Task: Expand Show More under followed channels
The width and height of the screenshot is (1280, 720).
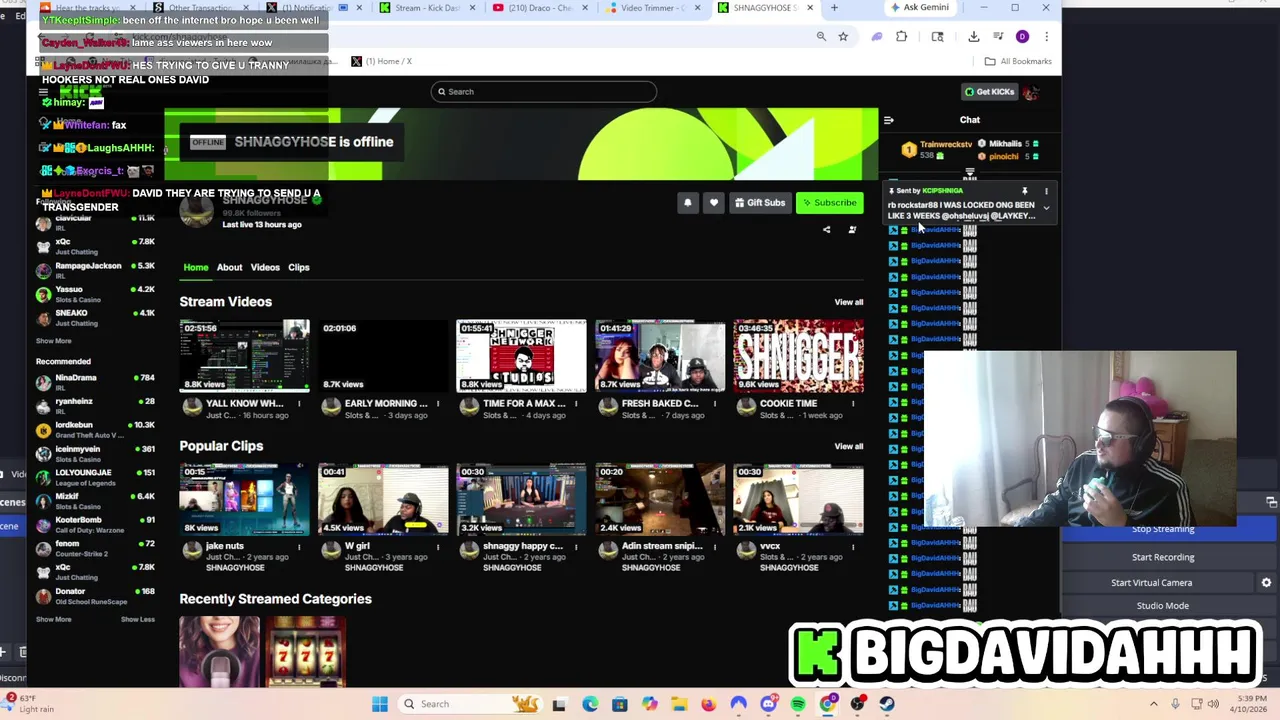Action: pyautogui.click(x=54, y=341)
